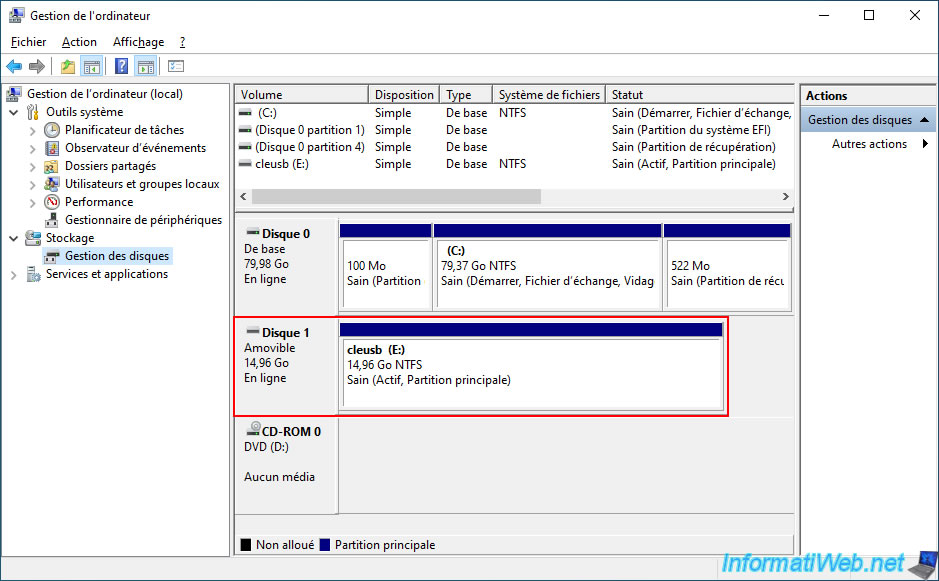This screenshot has width=939, height=581.
Task: Select the Performance gauge icon
Action: (x=52, y=202)
